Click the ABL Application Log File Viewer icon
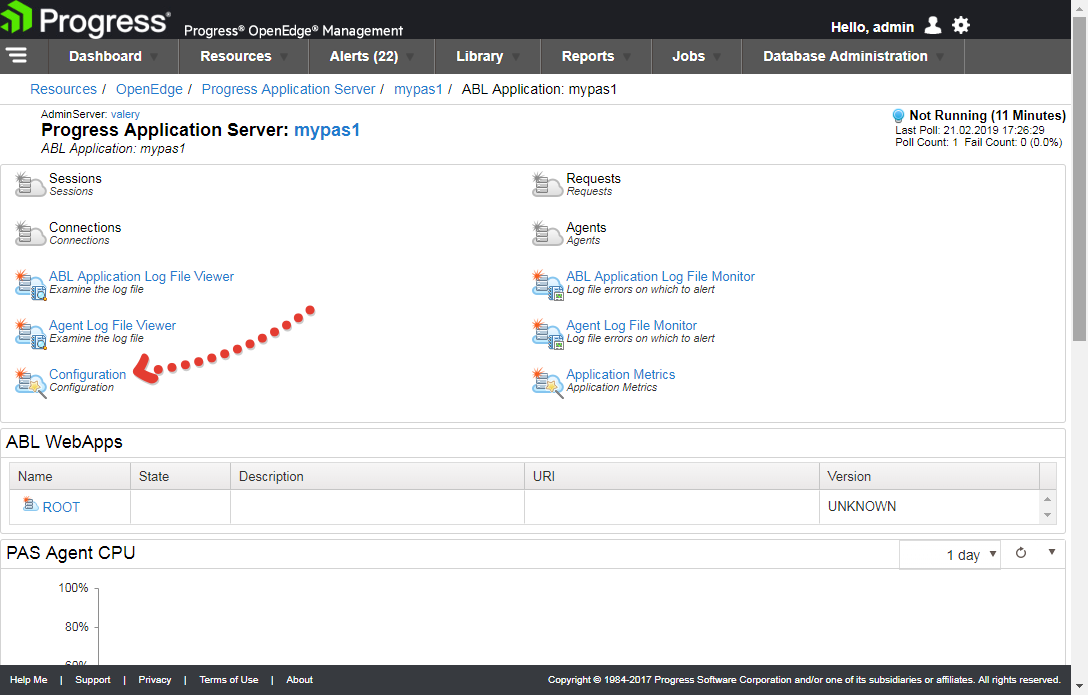The height and width of the screenshot is (695, 1088). 30,283
